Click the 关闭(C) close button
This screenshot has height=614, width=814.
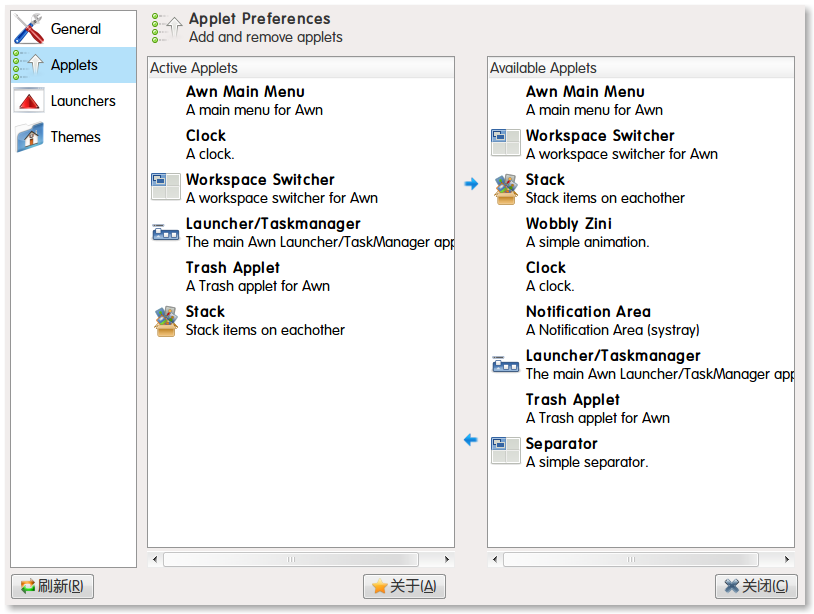coord(756,586)
